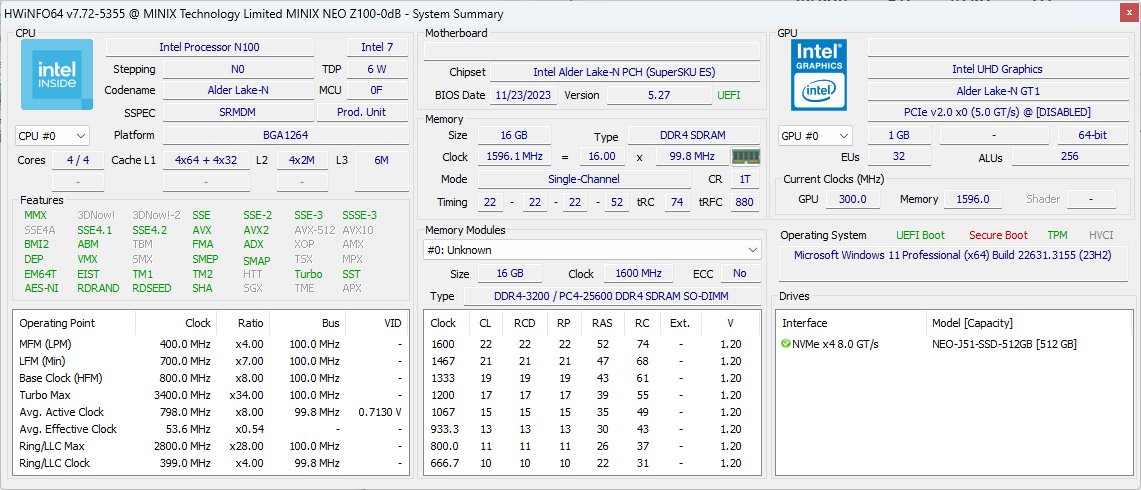Click the Interface column header in Drives
This screenshot has height=490, width=1141.
805,323
